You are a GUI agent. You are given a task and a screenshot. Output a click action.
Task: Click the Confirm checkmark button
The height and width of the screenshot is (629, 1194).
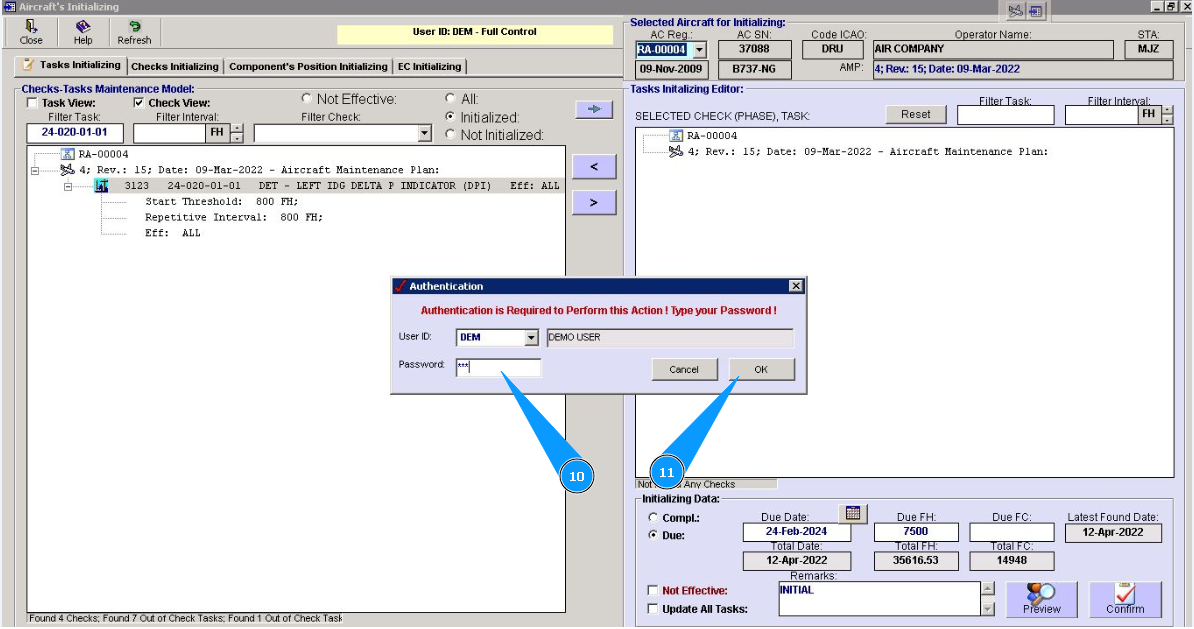tap(1125, 599)
